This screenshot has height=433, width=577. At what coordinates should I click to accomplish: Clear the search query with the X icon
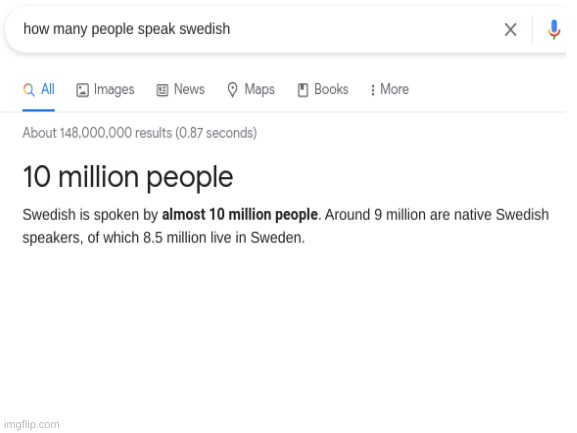510,29
